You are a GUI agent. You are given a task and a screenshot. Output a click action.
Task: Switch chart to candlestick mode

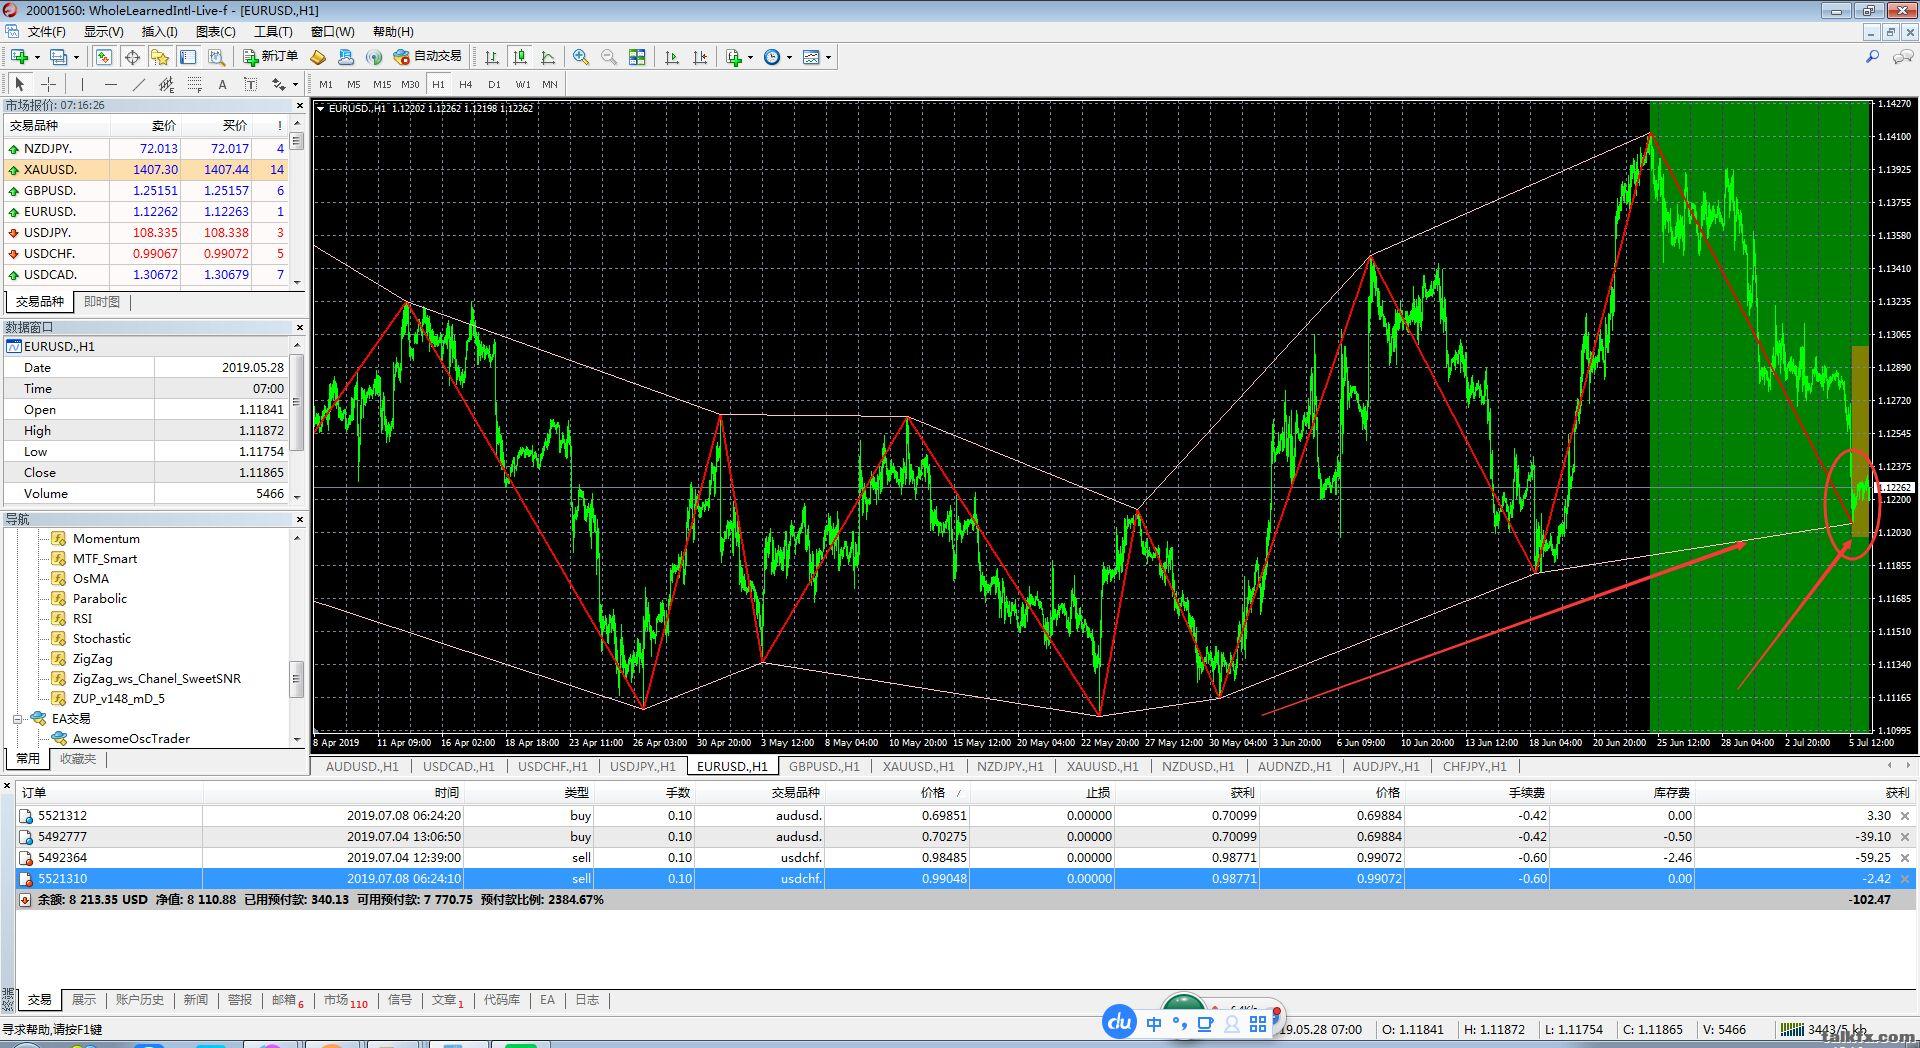click(520, 57)
